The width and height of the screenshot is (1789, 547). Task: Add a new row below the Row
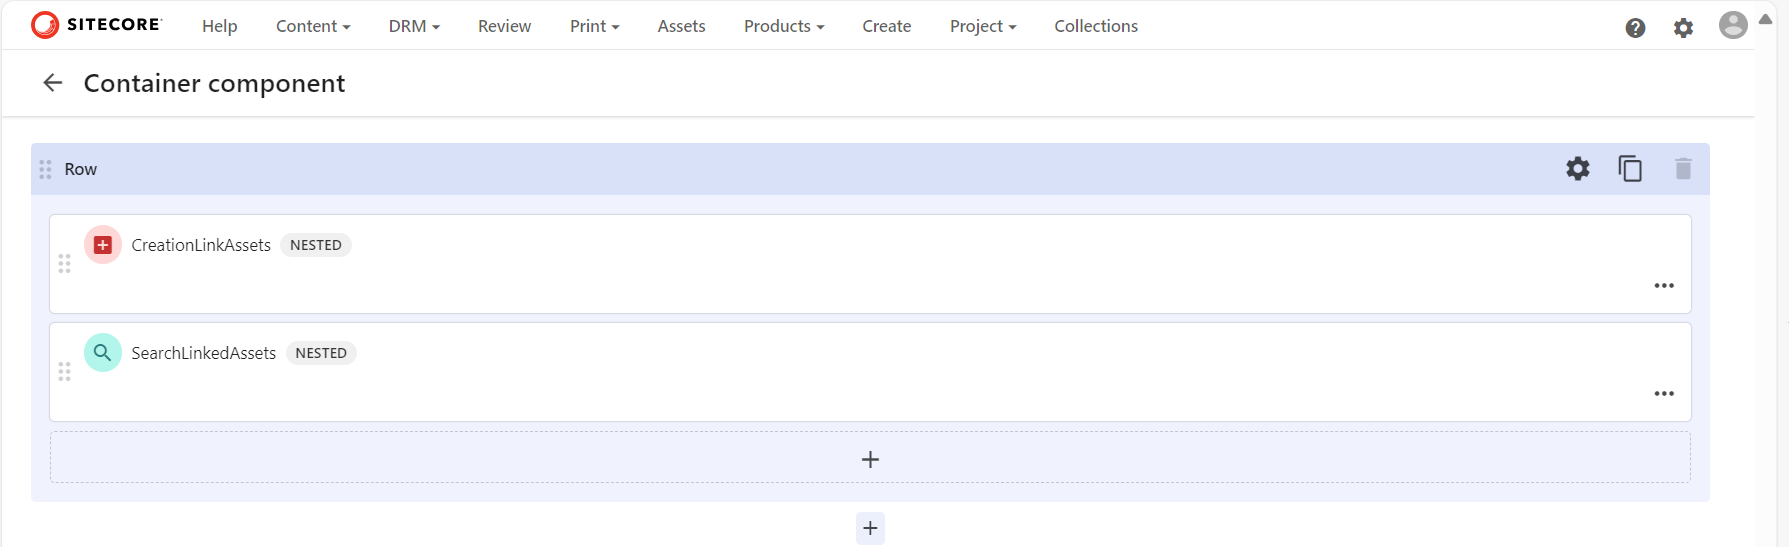click(870, 528)
